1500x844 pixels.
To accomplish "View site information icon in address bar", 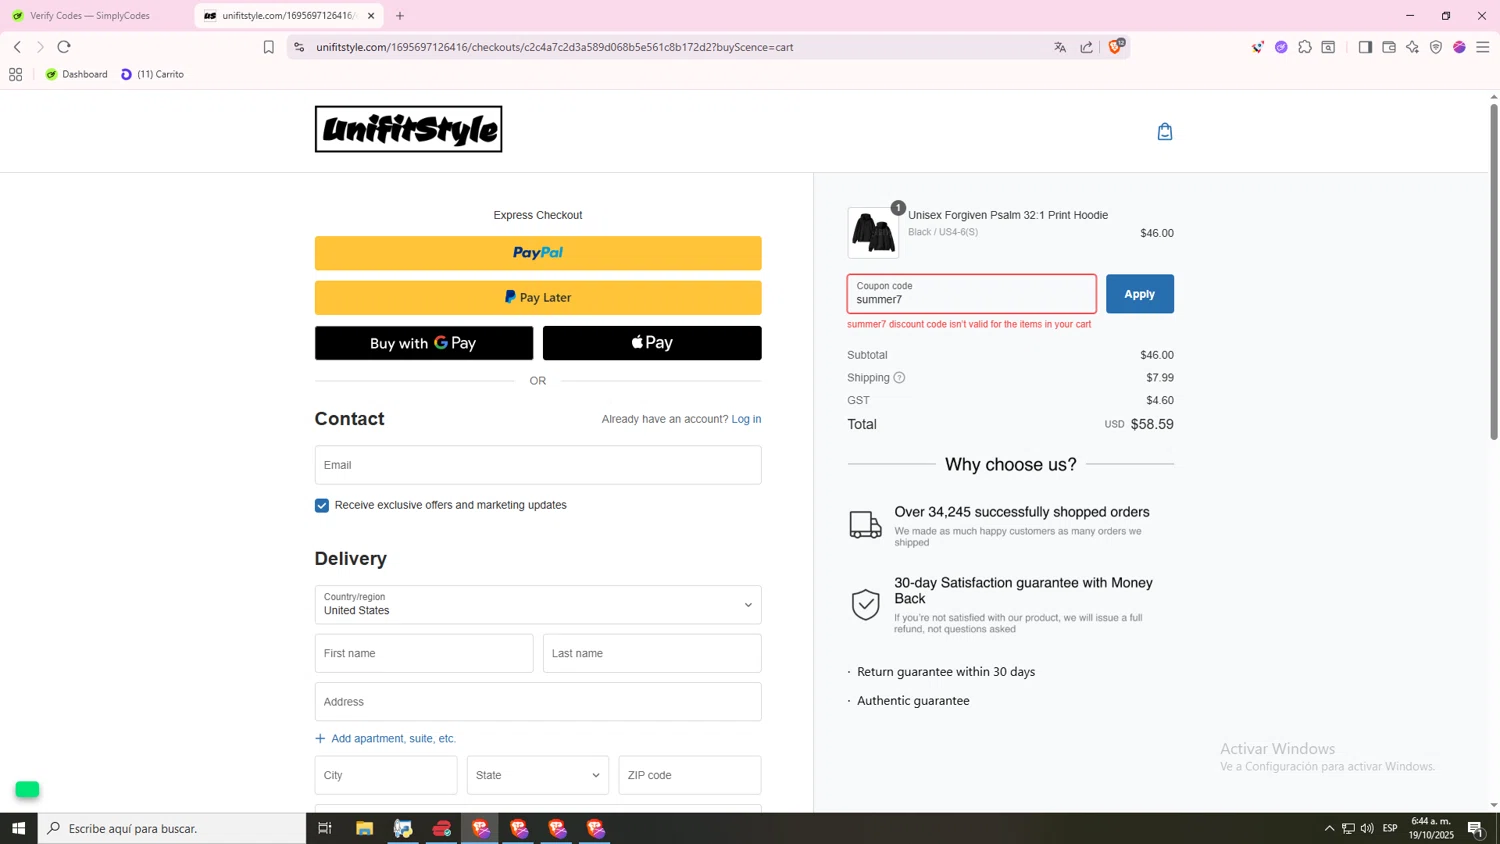I will 299,47.
